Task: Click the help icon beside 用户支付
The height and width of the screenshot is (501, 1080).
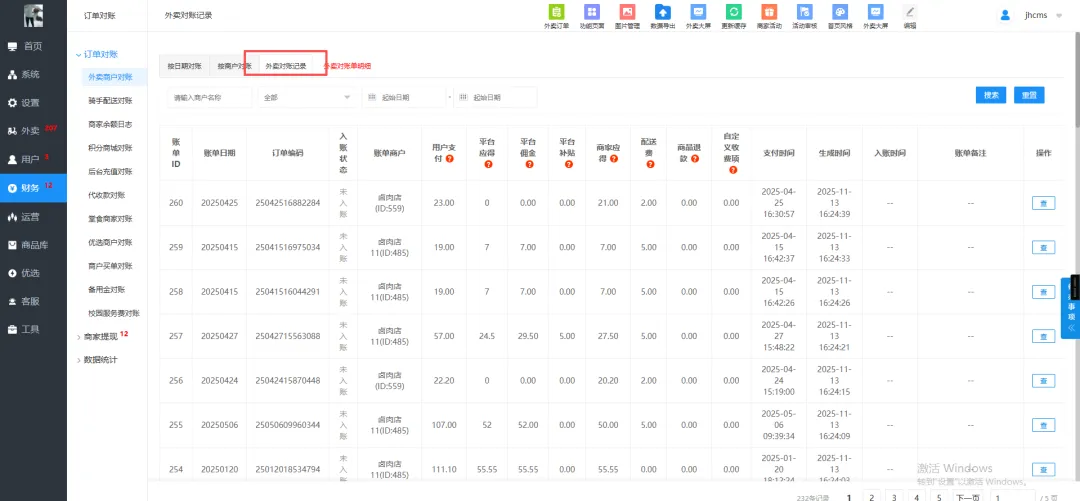Action: (451, 159)
